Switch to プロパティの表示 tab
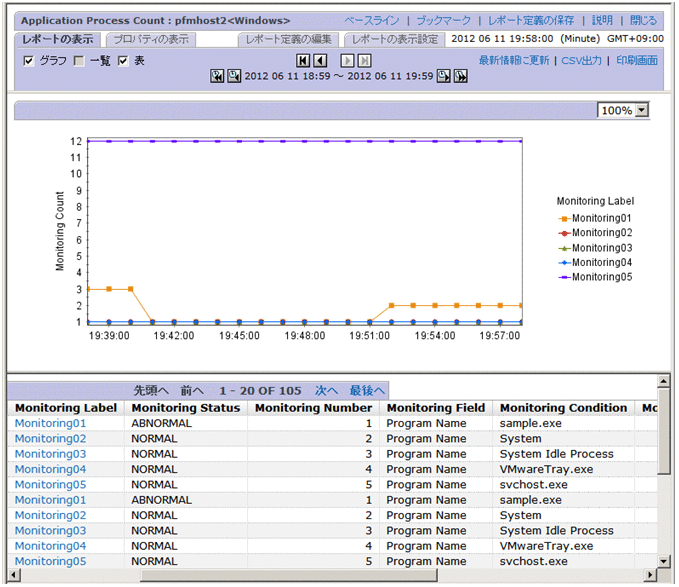This screenshot has width=679, height=587. coord(151,40)
